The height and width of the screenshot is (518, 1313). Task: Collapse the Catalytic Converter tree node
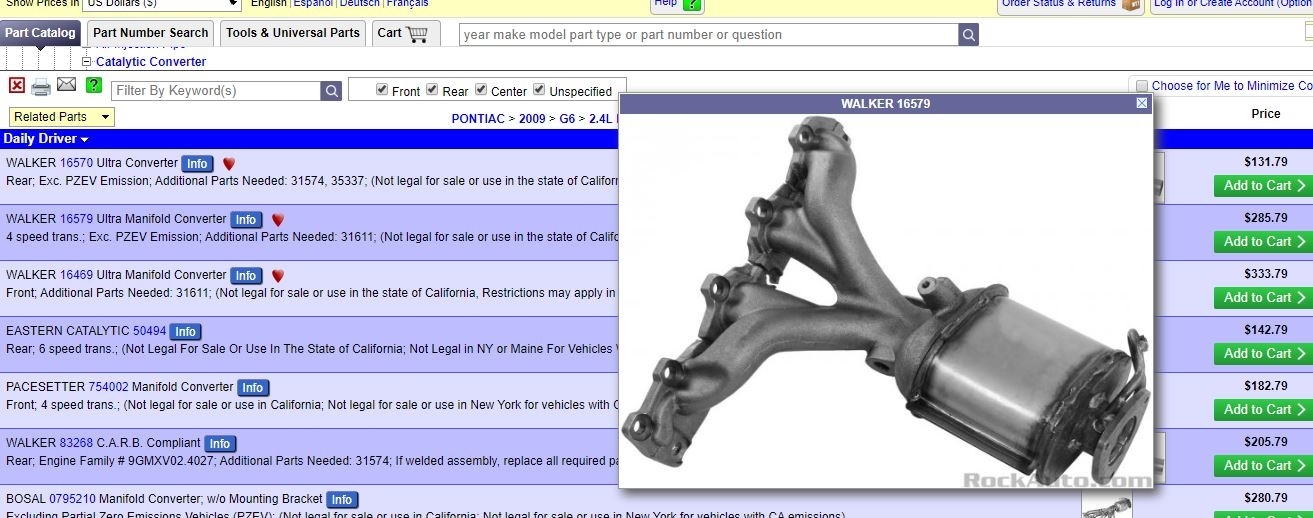point(86,62)
